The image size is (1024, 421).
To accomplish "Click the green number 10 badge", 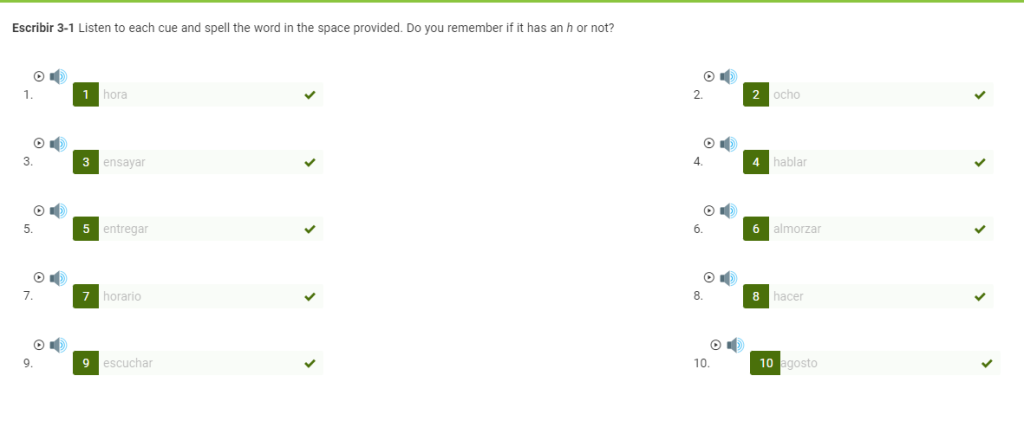I will pos(765,363).
